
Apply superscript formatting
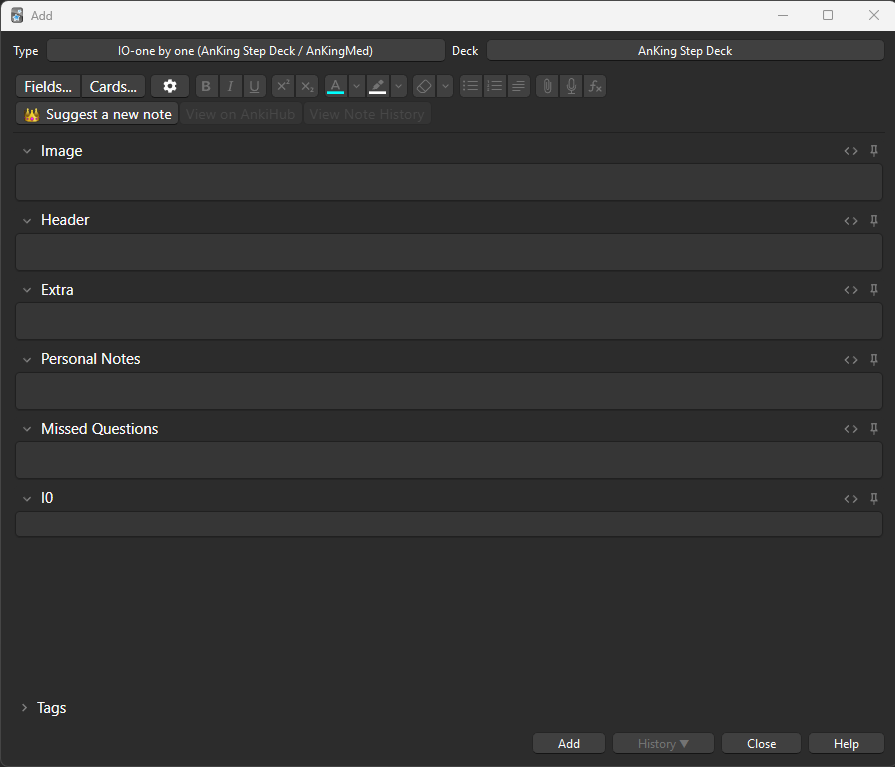tap(283, 87)
